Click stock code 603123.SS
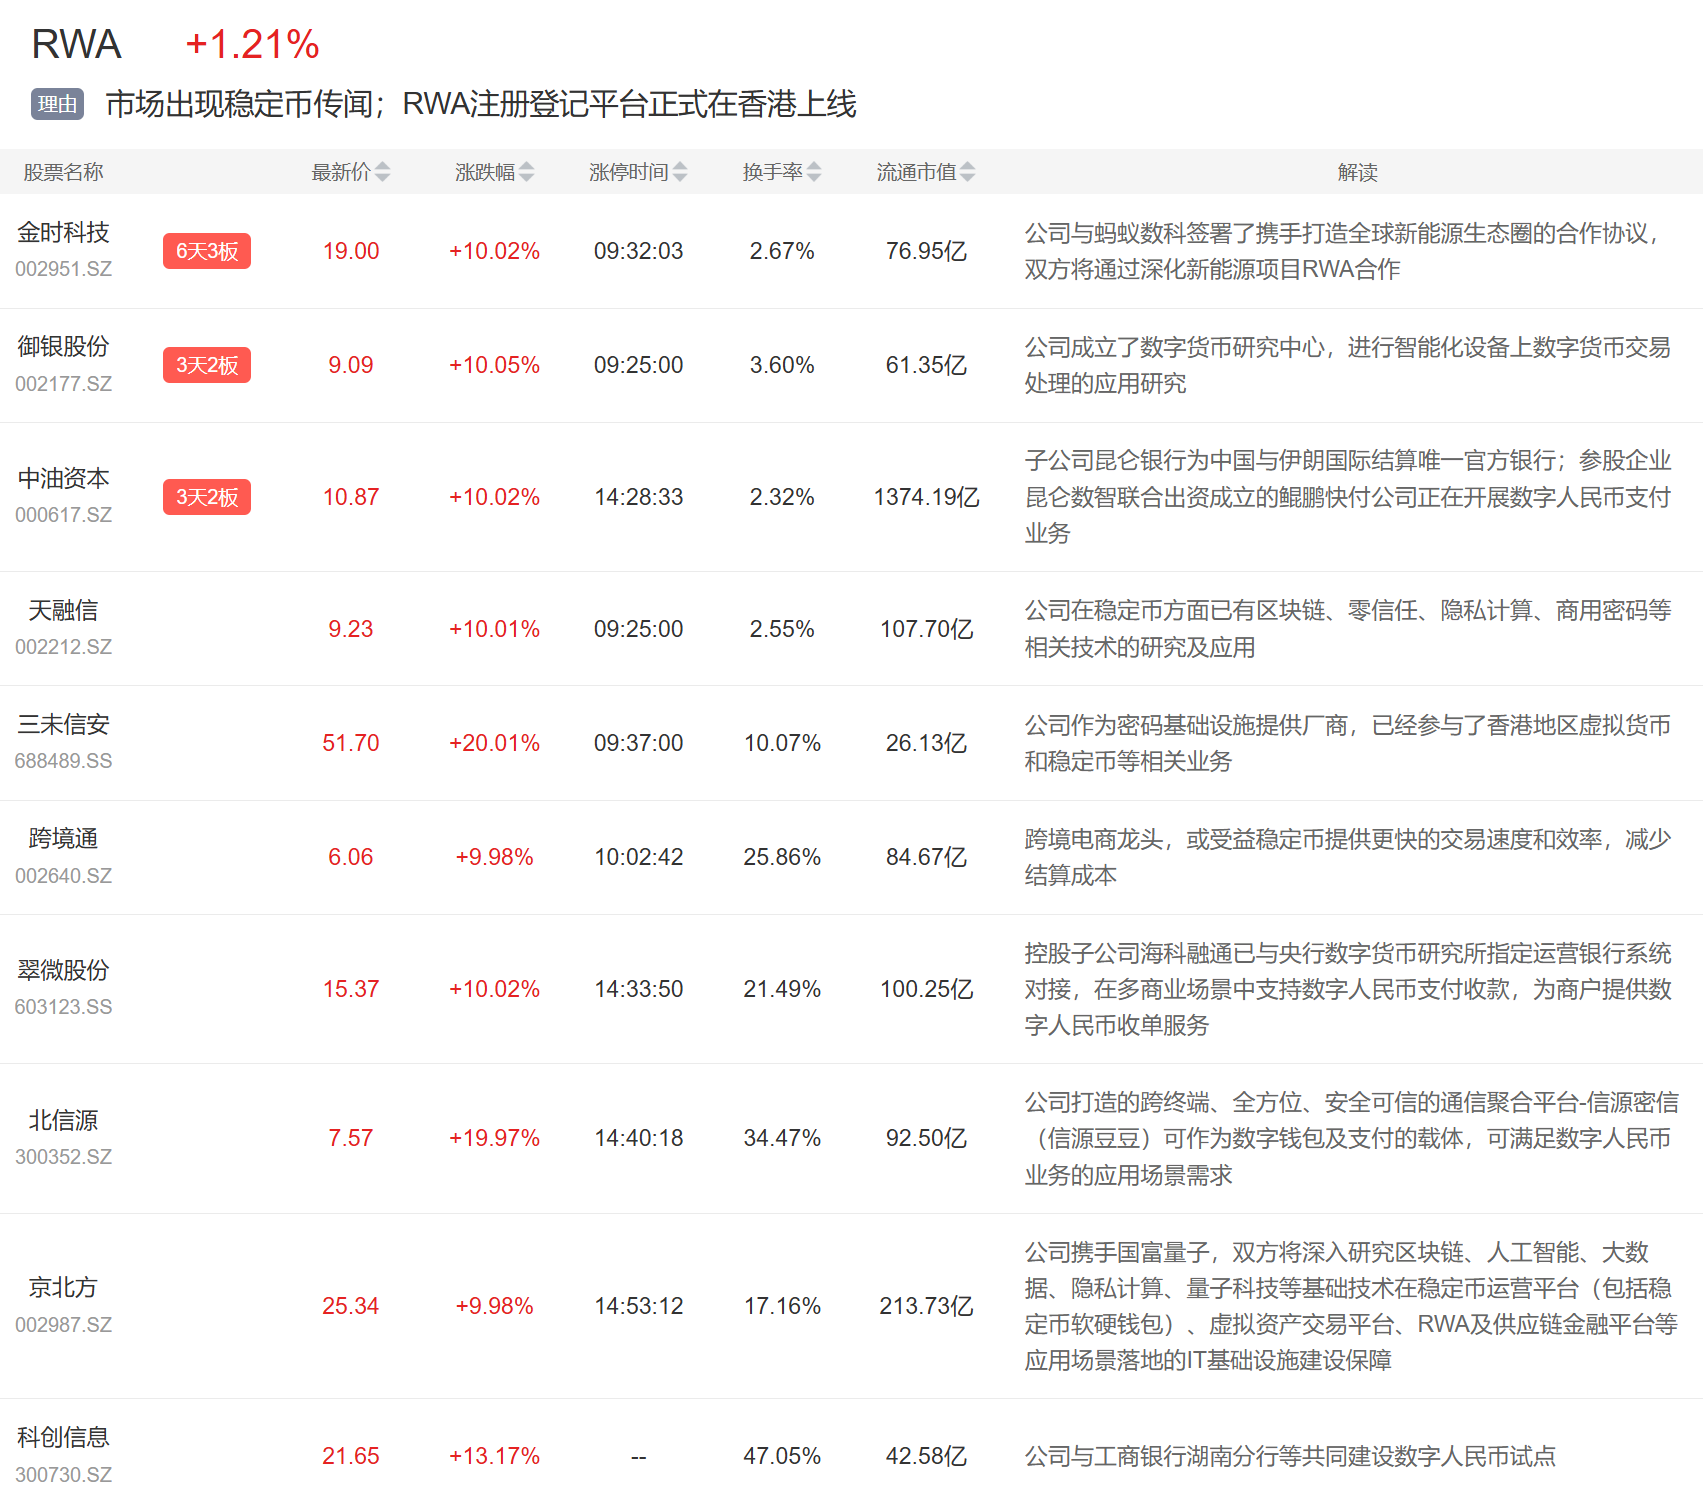 [x=63, y=1007]
